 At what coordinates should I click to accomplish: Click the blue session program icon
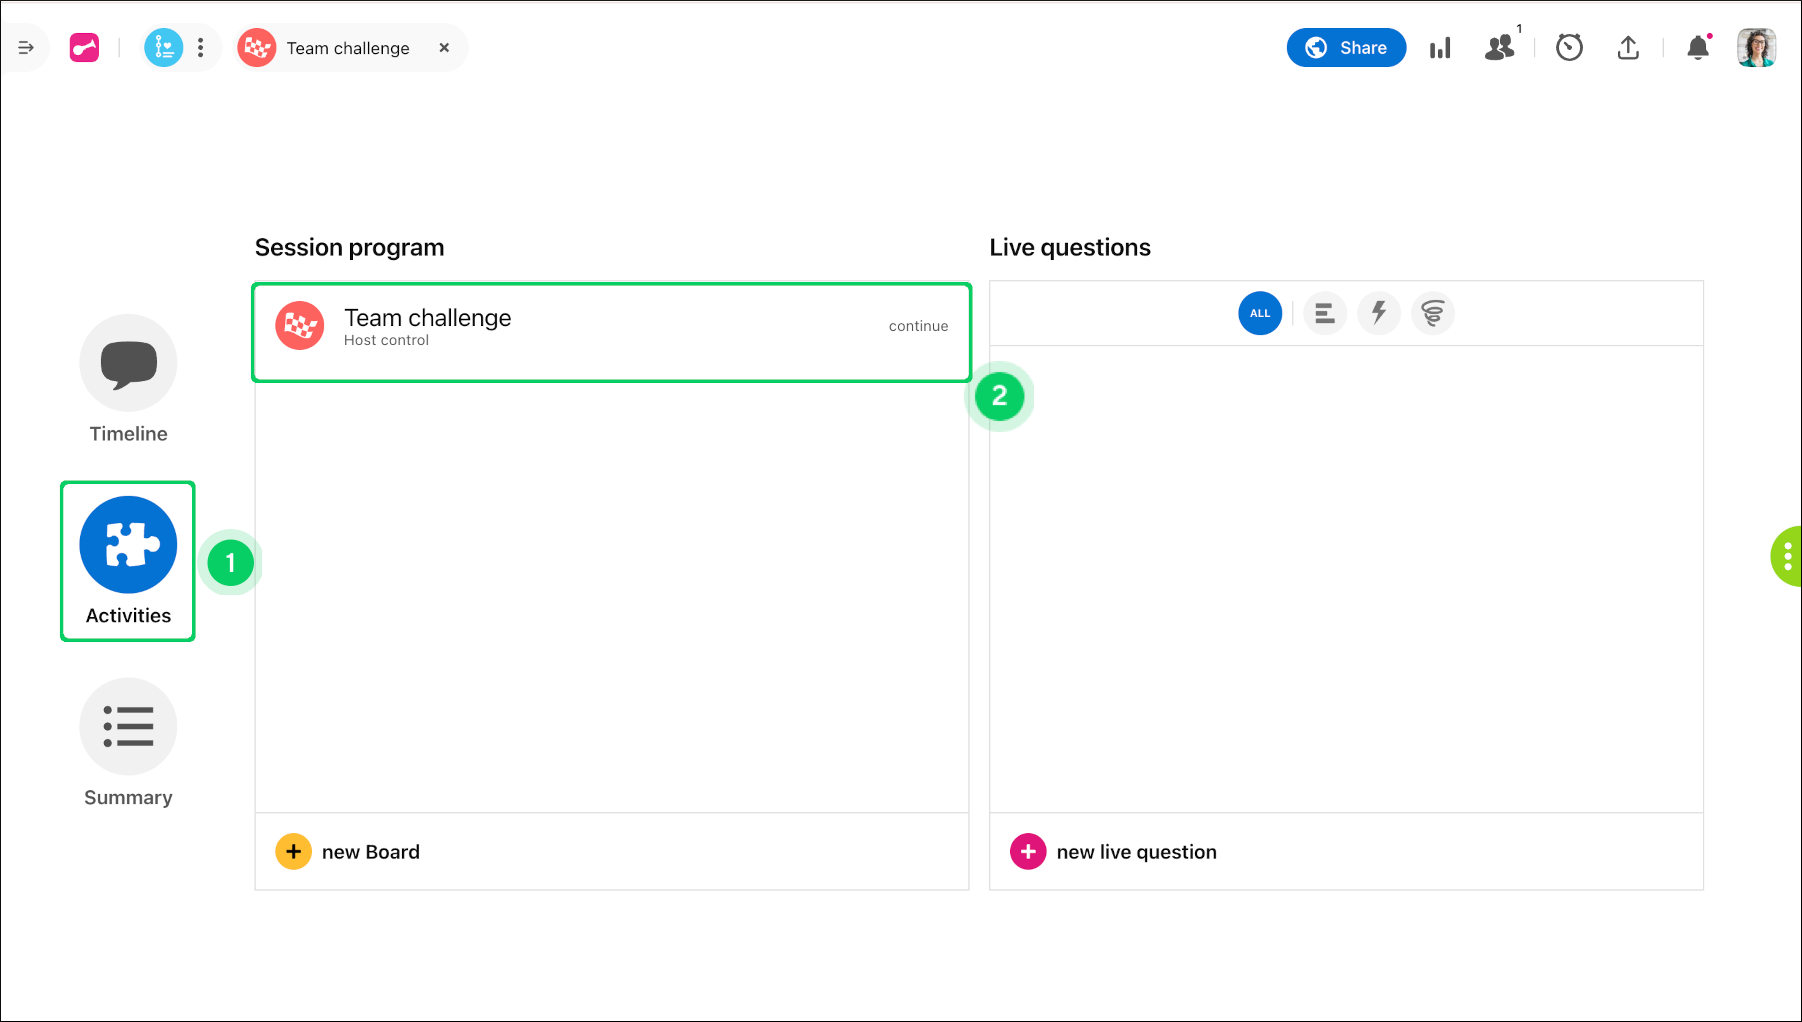tap(164, 48)
